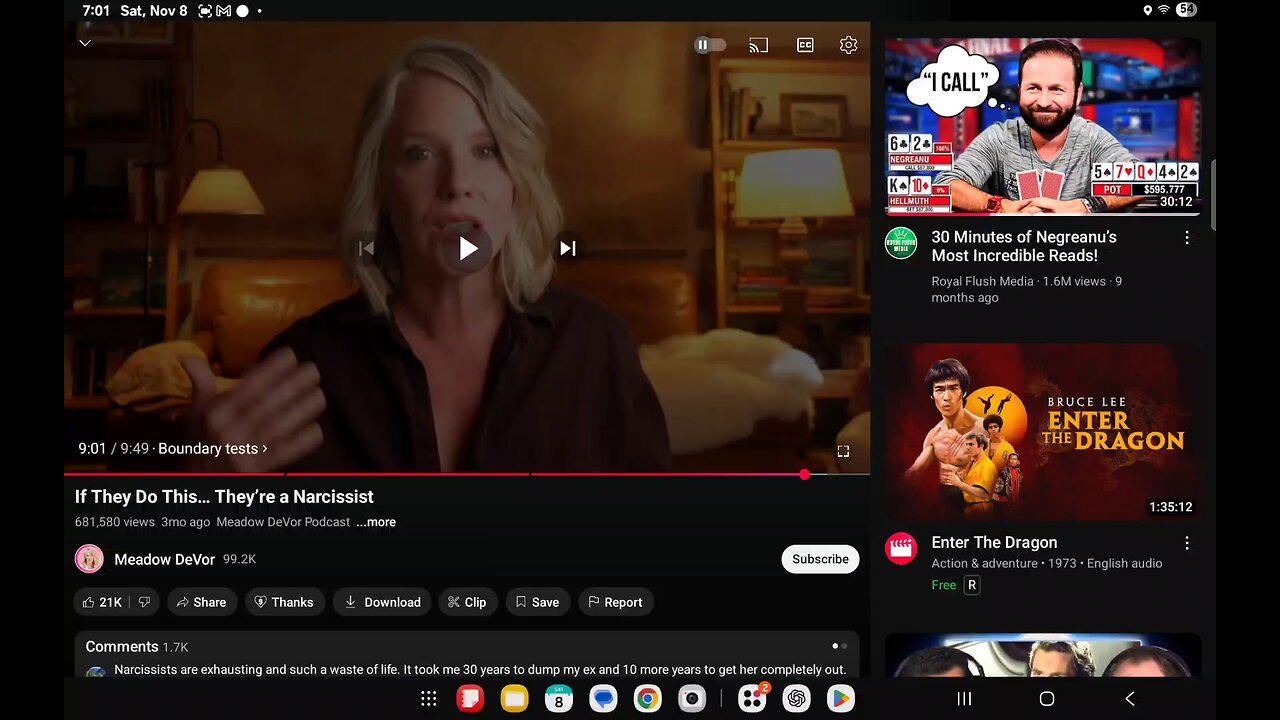Open the app folder with notification badge

(x=752, y=699)
